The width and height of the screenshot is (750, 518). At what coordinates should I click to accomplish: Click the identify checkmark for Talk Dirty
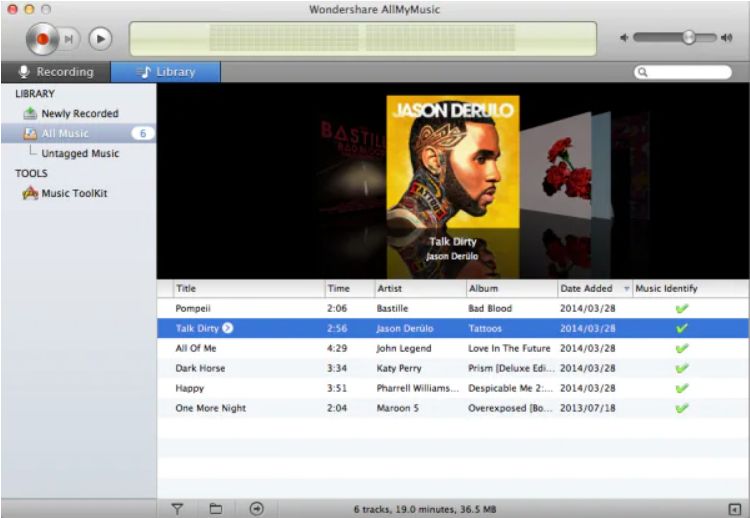click(682, 328)
